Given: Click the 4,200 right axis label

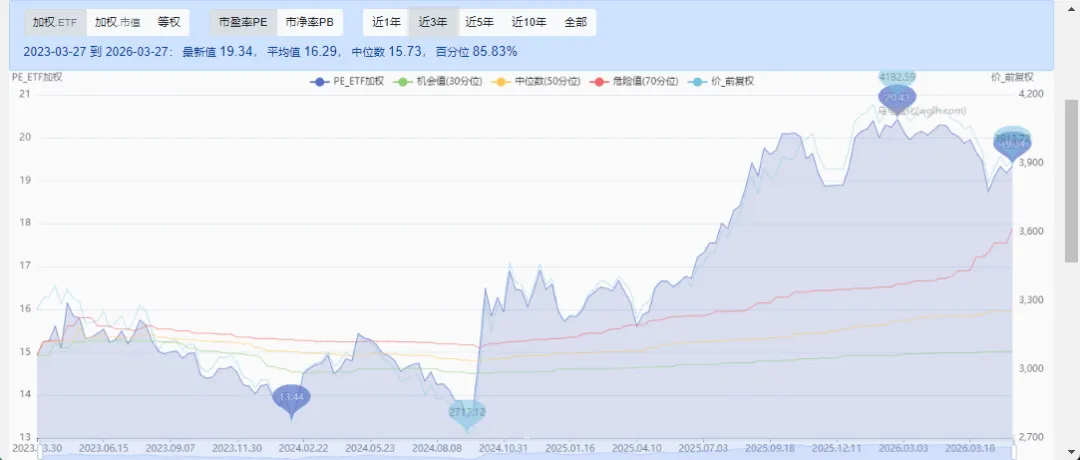Looking at the screenshot, I should [1030, 94].
